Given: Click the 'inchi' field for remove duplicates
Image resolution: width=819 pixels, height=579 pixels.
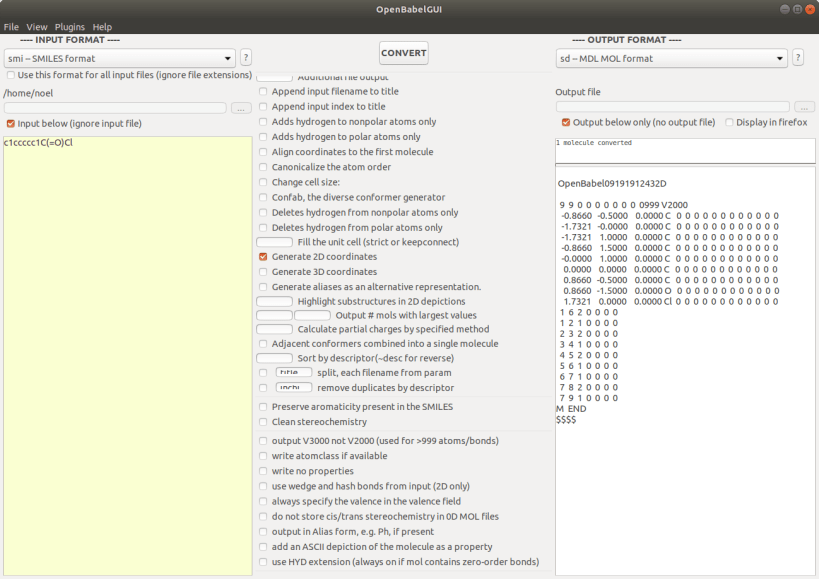Looking at the screenshot, I should (294, 387).
